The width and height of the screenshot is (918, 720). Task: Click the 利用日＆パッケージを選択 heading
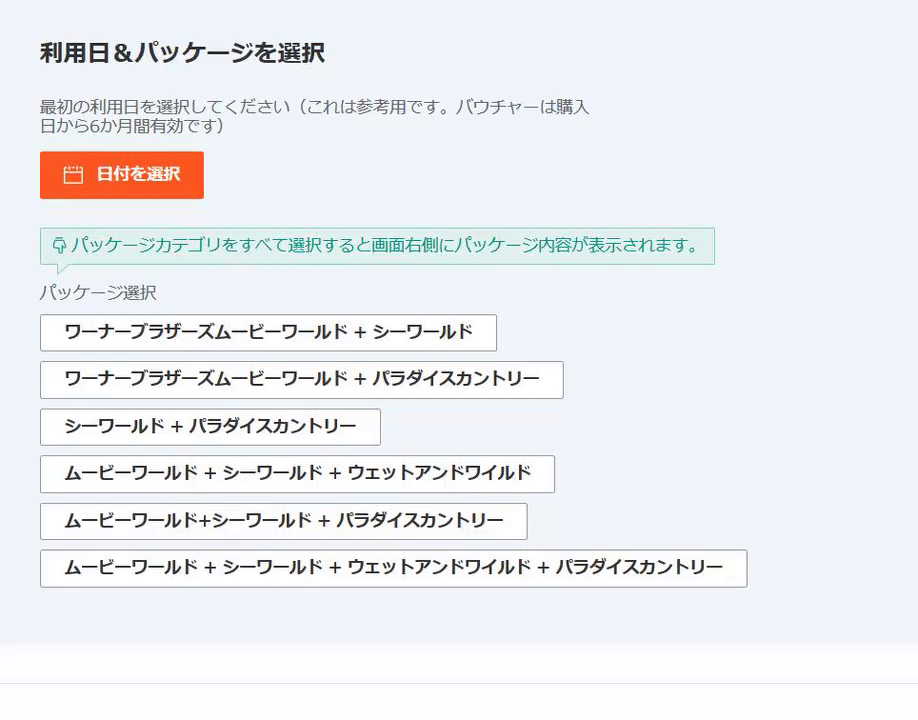[x=182, y=53]
